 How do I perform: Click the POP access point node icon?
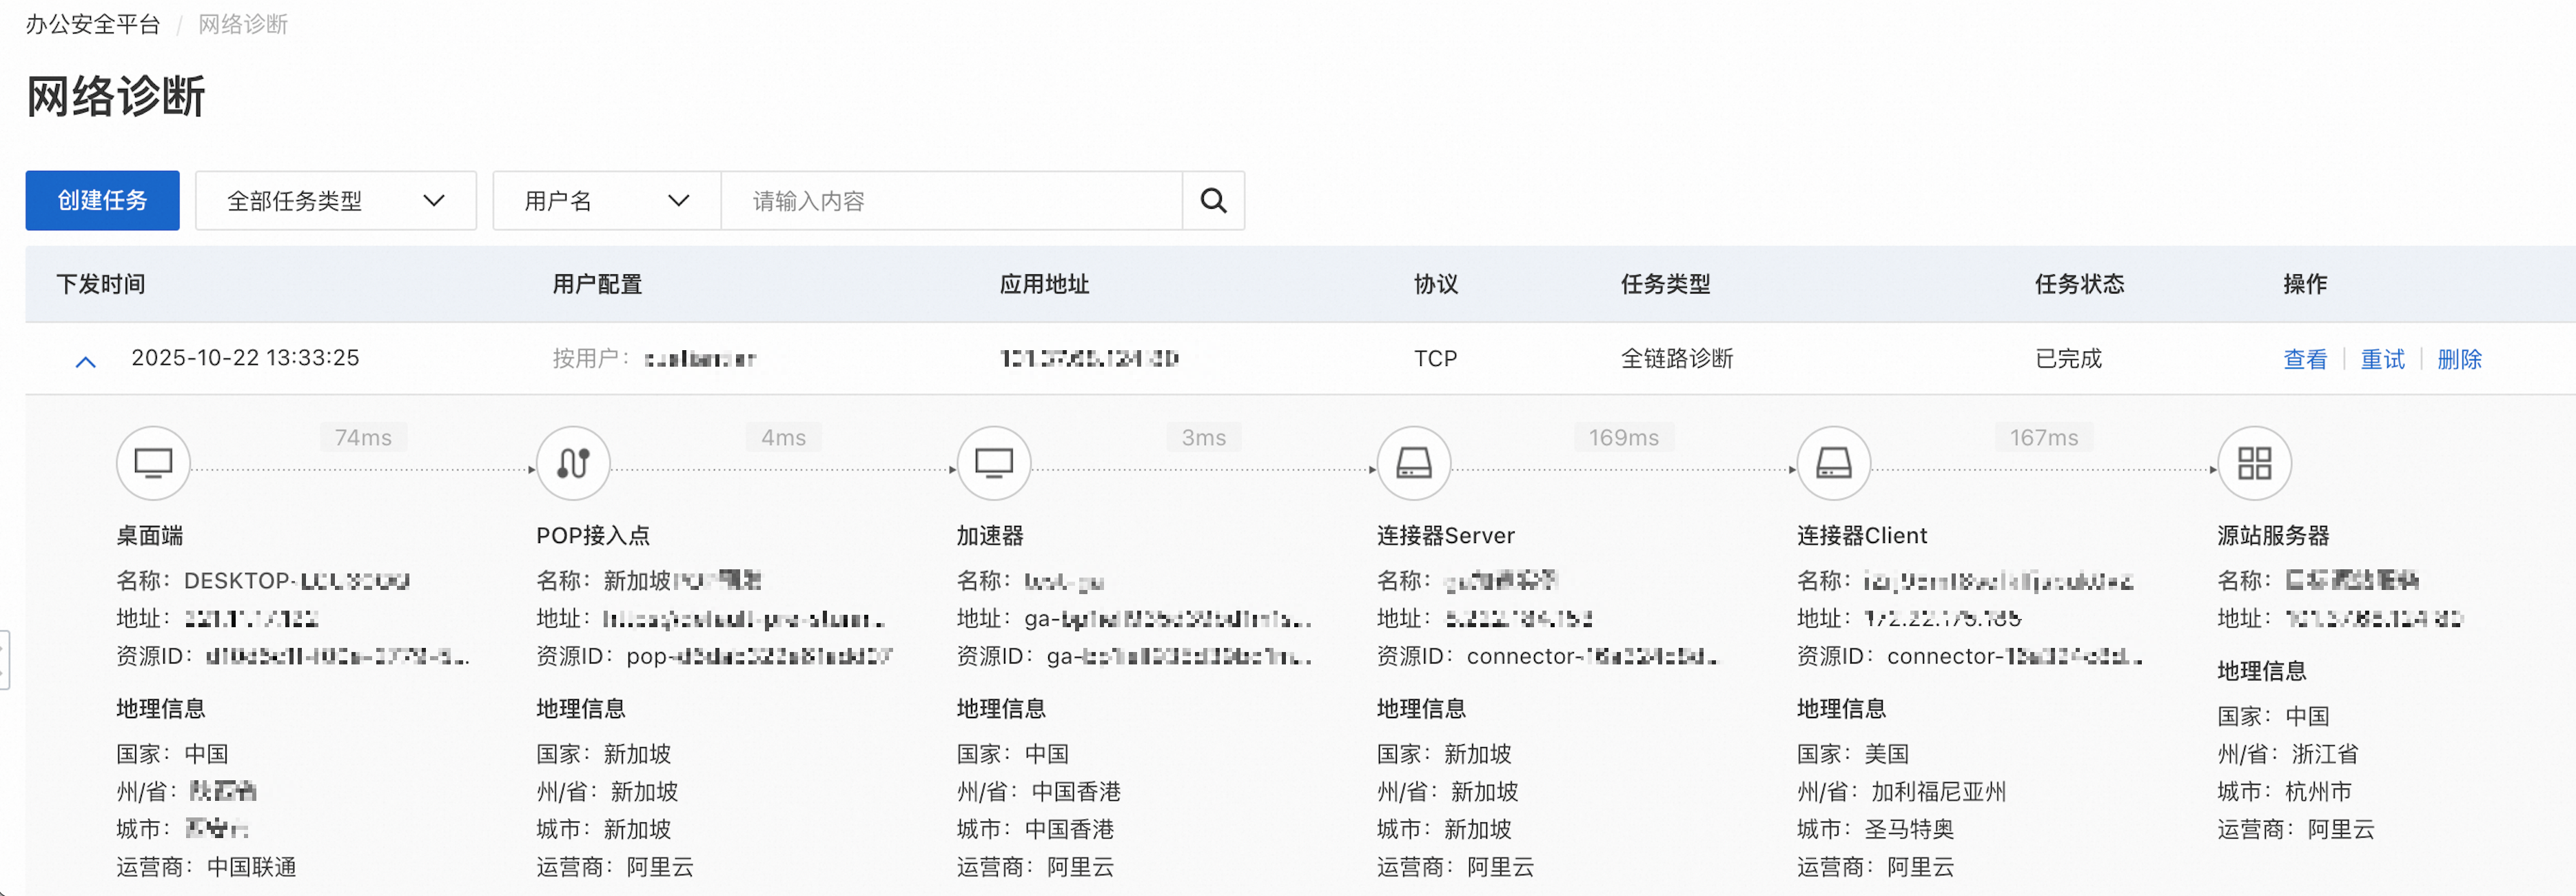[x=573, y=463]
